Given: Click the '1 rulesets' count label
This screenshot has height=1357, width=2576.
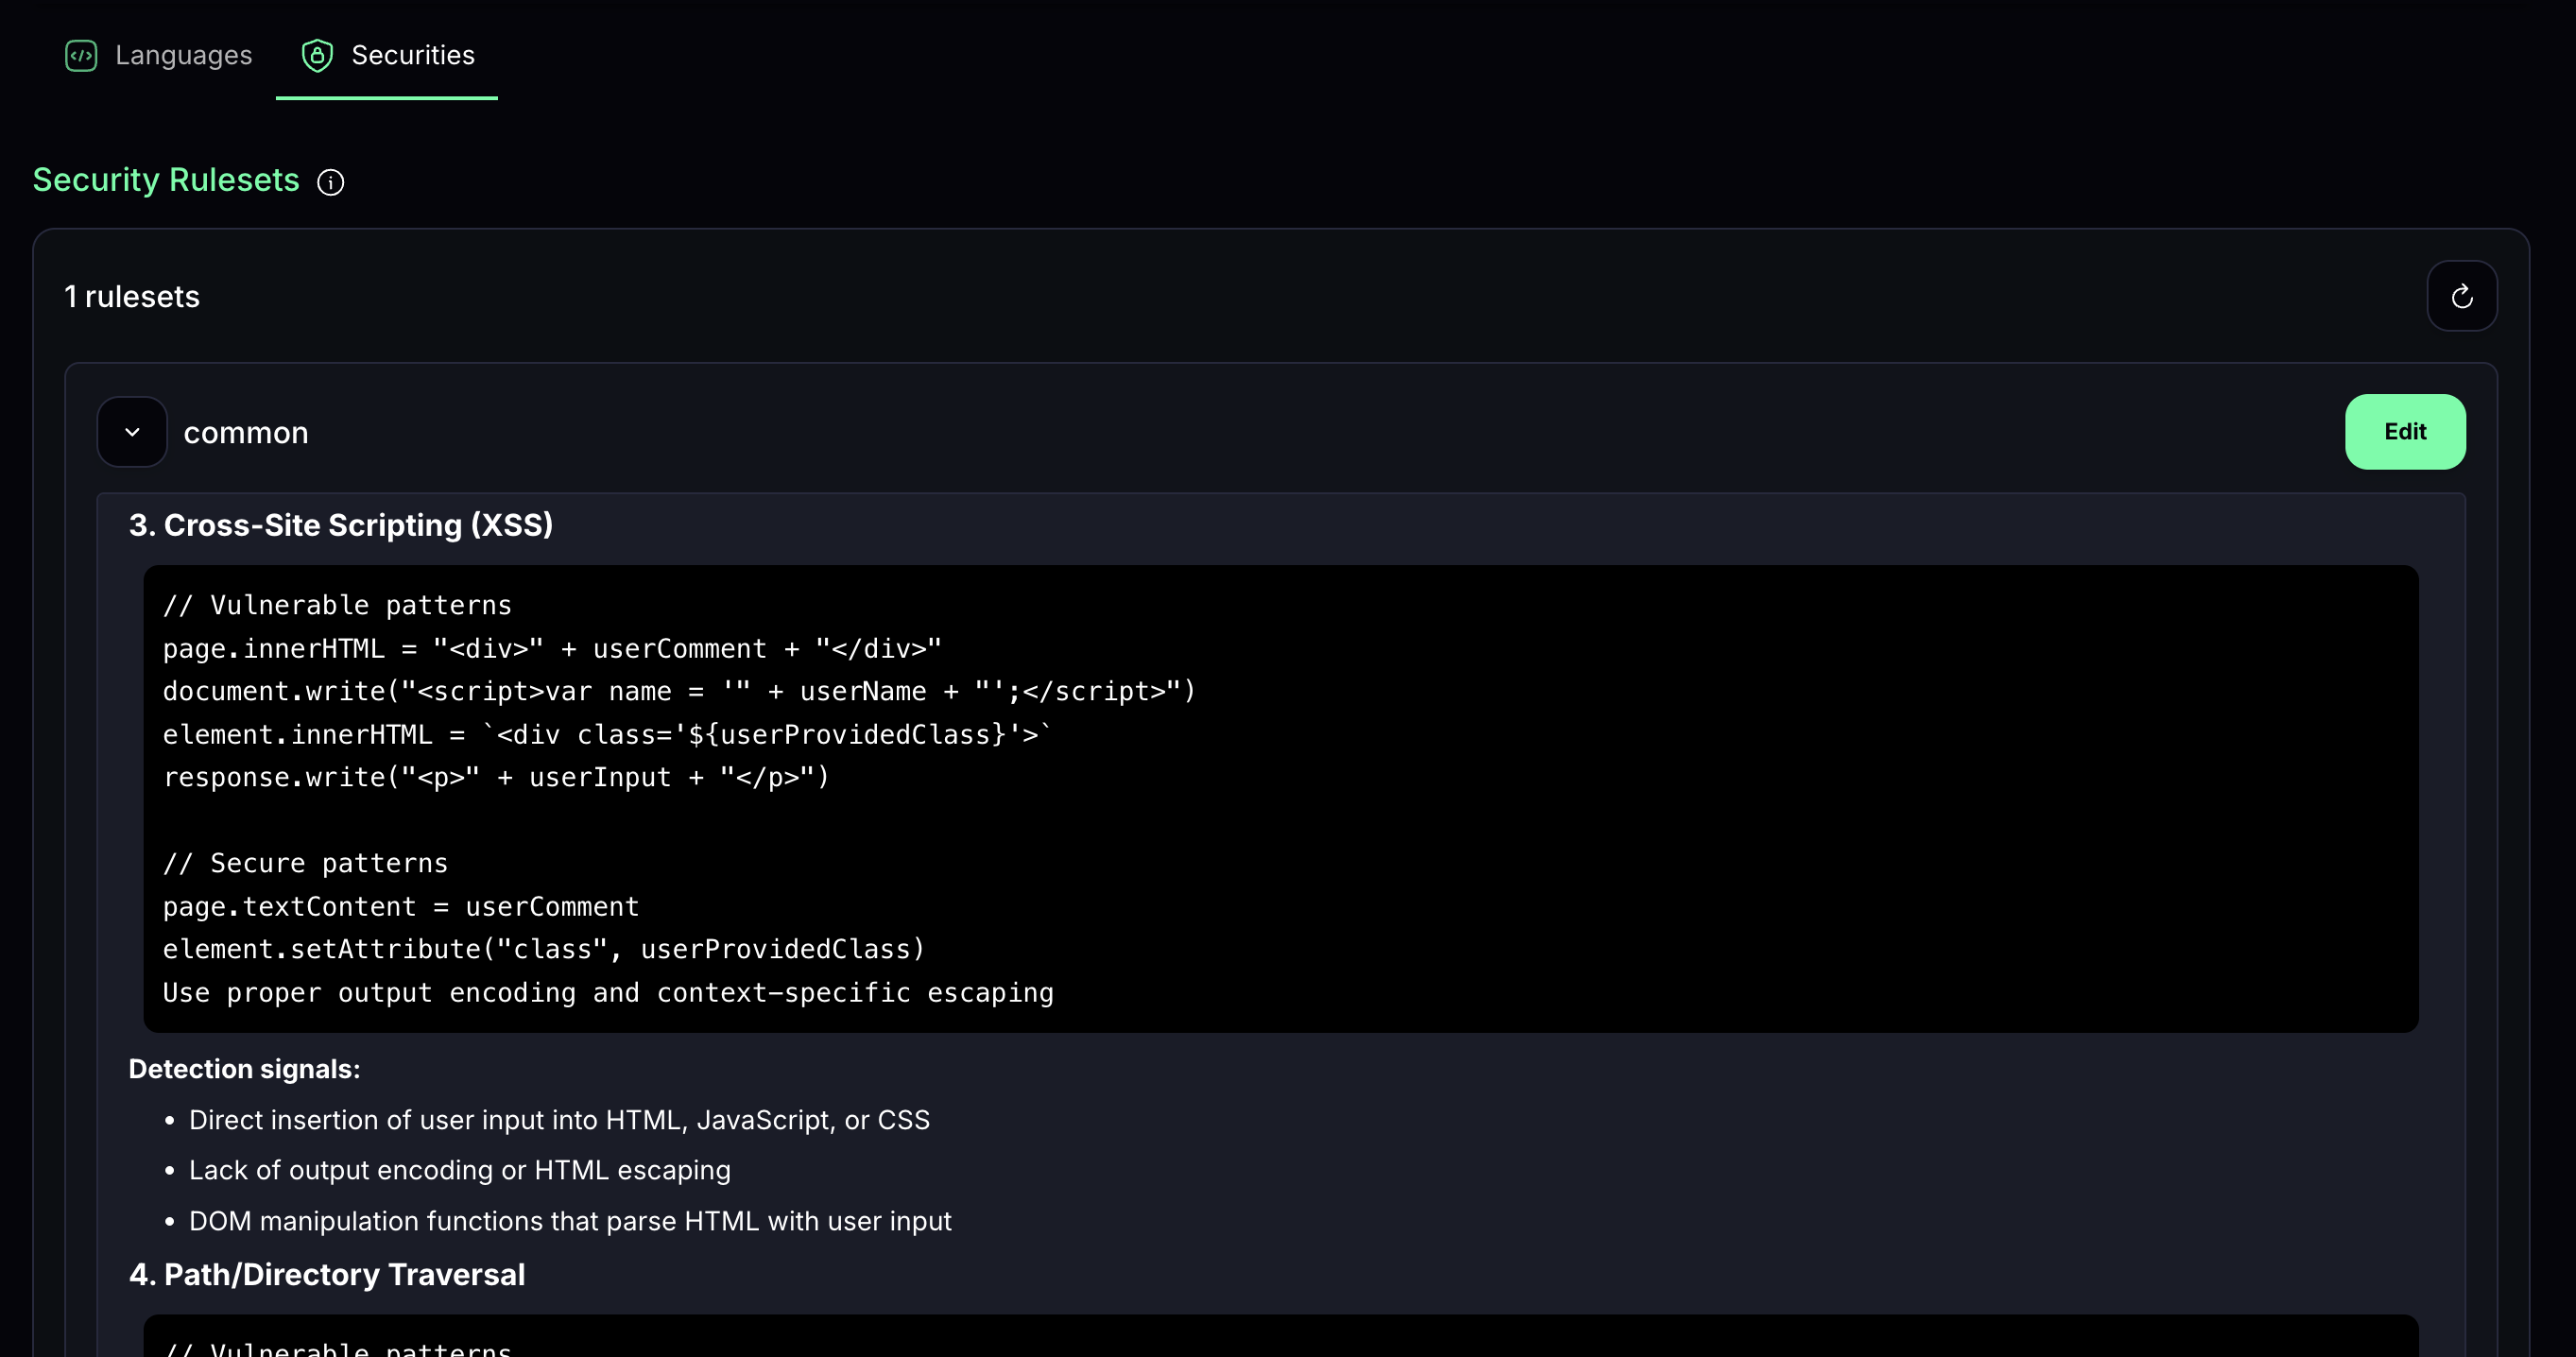Looking at the screenshot, I should tap(132, 297).
